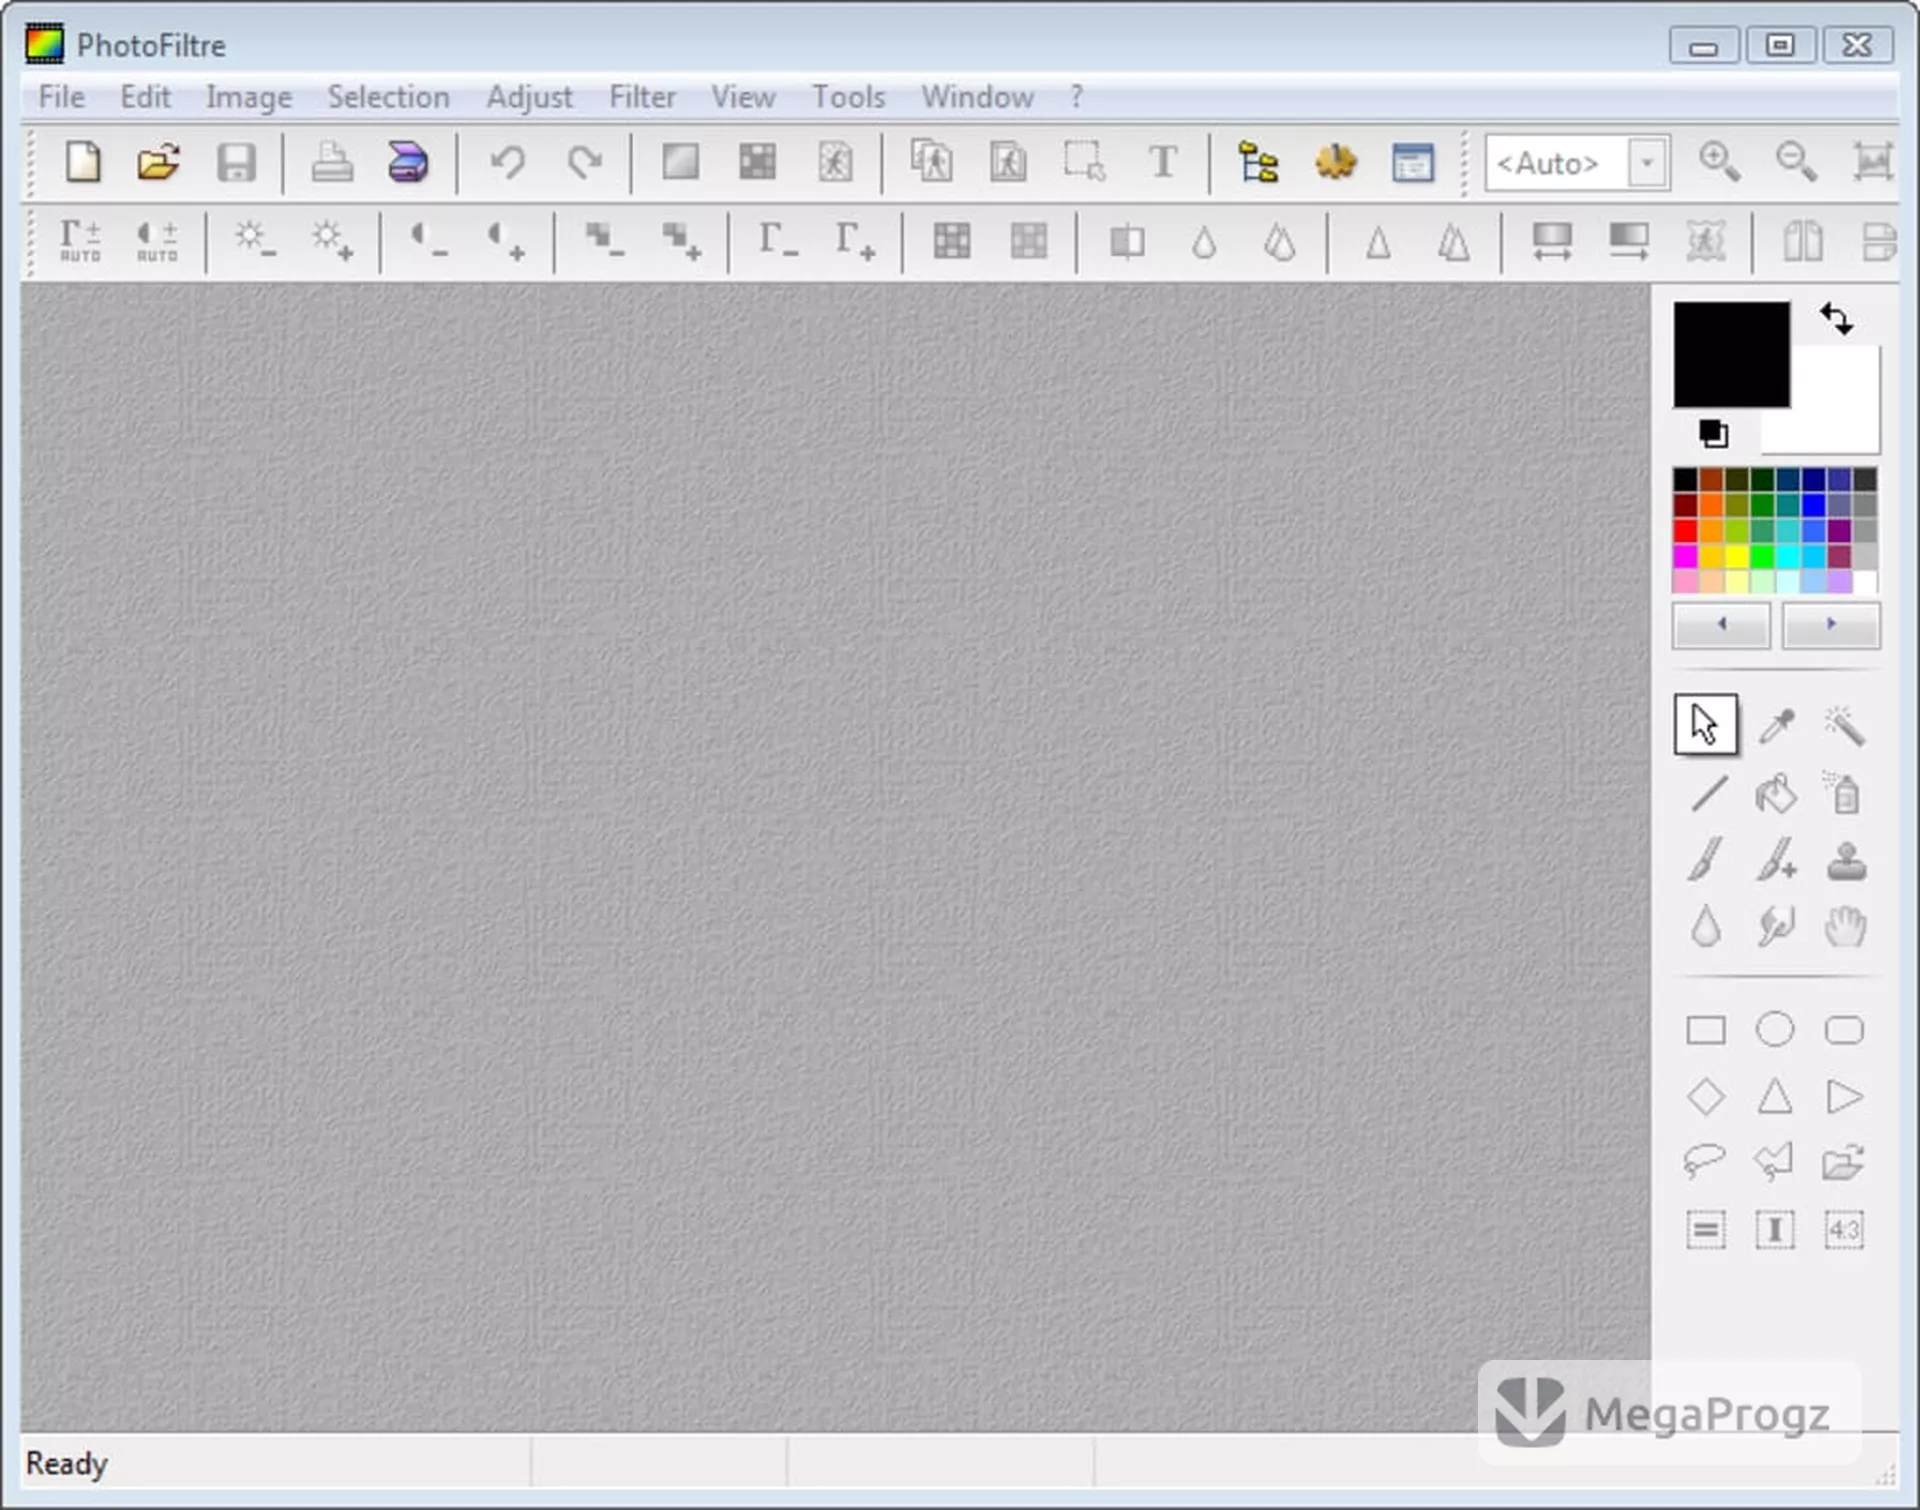
Task: Select the Polygon selection shape
Action: point(1775,1161)
